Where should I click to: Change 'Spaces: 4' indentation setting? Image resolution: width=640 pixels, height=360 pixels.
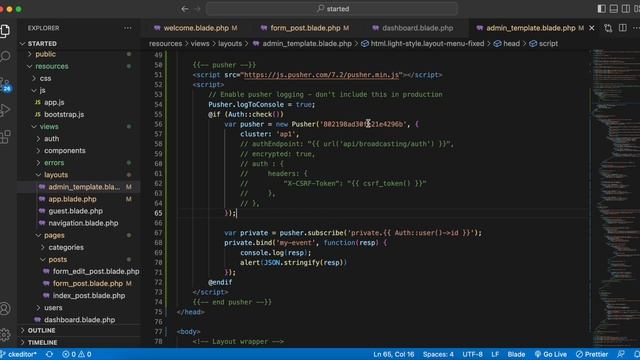pyautogui.click(x=438, y=354)
